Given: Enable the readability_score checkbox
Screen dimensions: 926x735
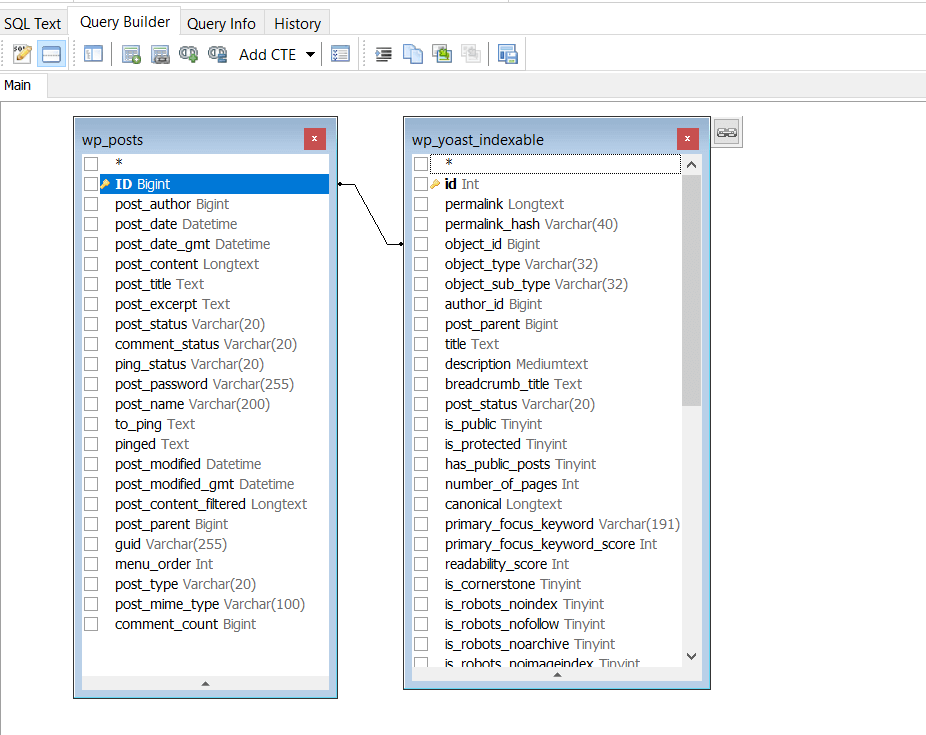Looking at the screenshot, I should [421, 564].
